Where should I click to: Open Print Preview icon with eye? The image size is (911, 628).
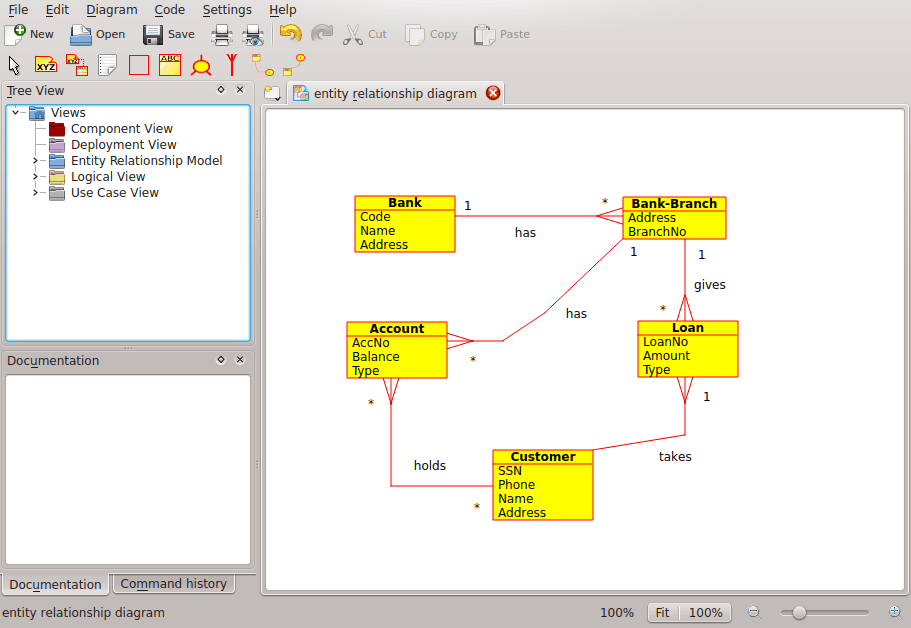[x=253, y=34]
